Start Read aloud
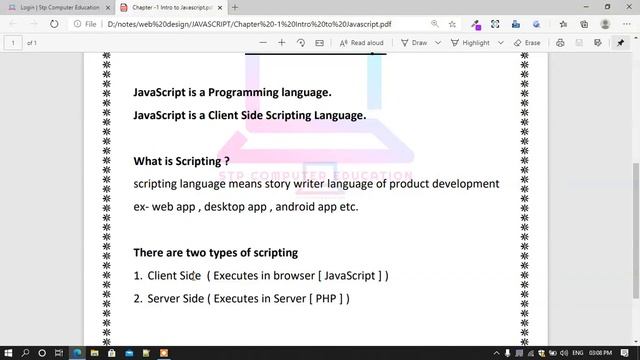Viewport: 640px width, 360px height. (x=362, y=42)
